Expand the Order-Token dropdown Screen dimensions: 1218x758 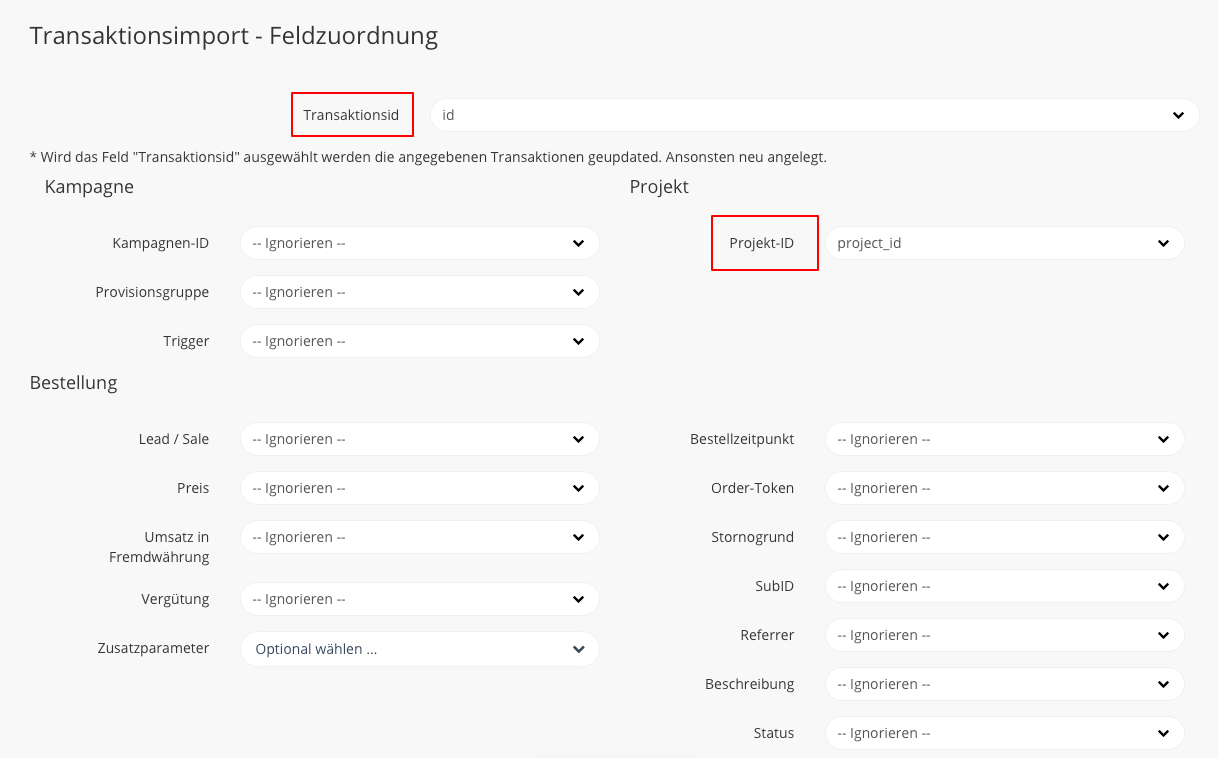(1004, 488)
